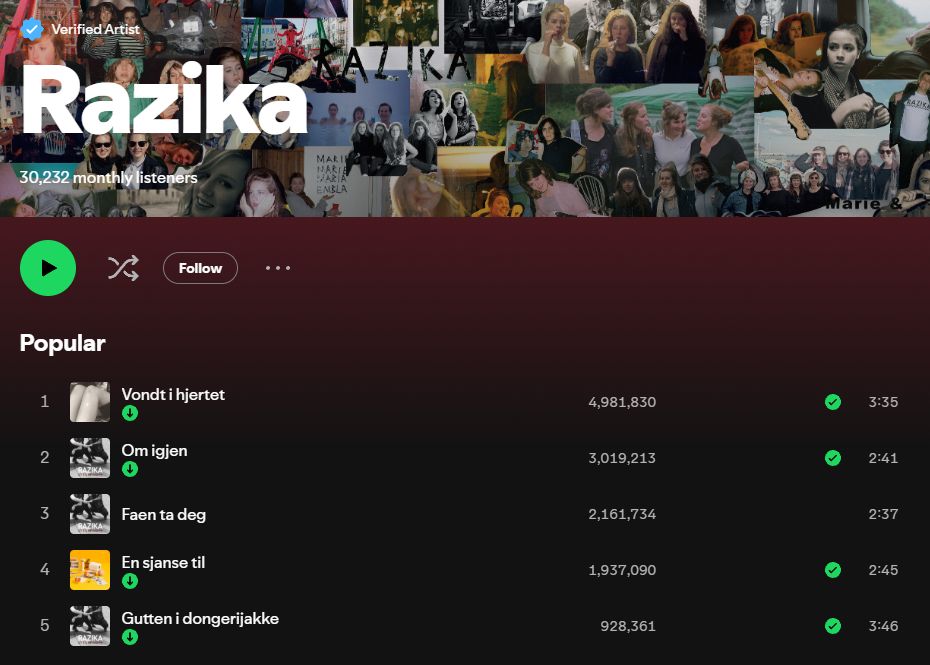
Task: Toggle saved checkmark for Om igjen
Action: click(833, 458)
